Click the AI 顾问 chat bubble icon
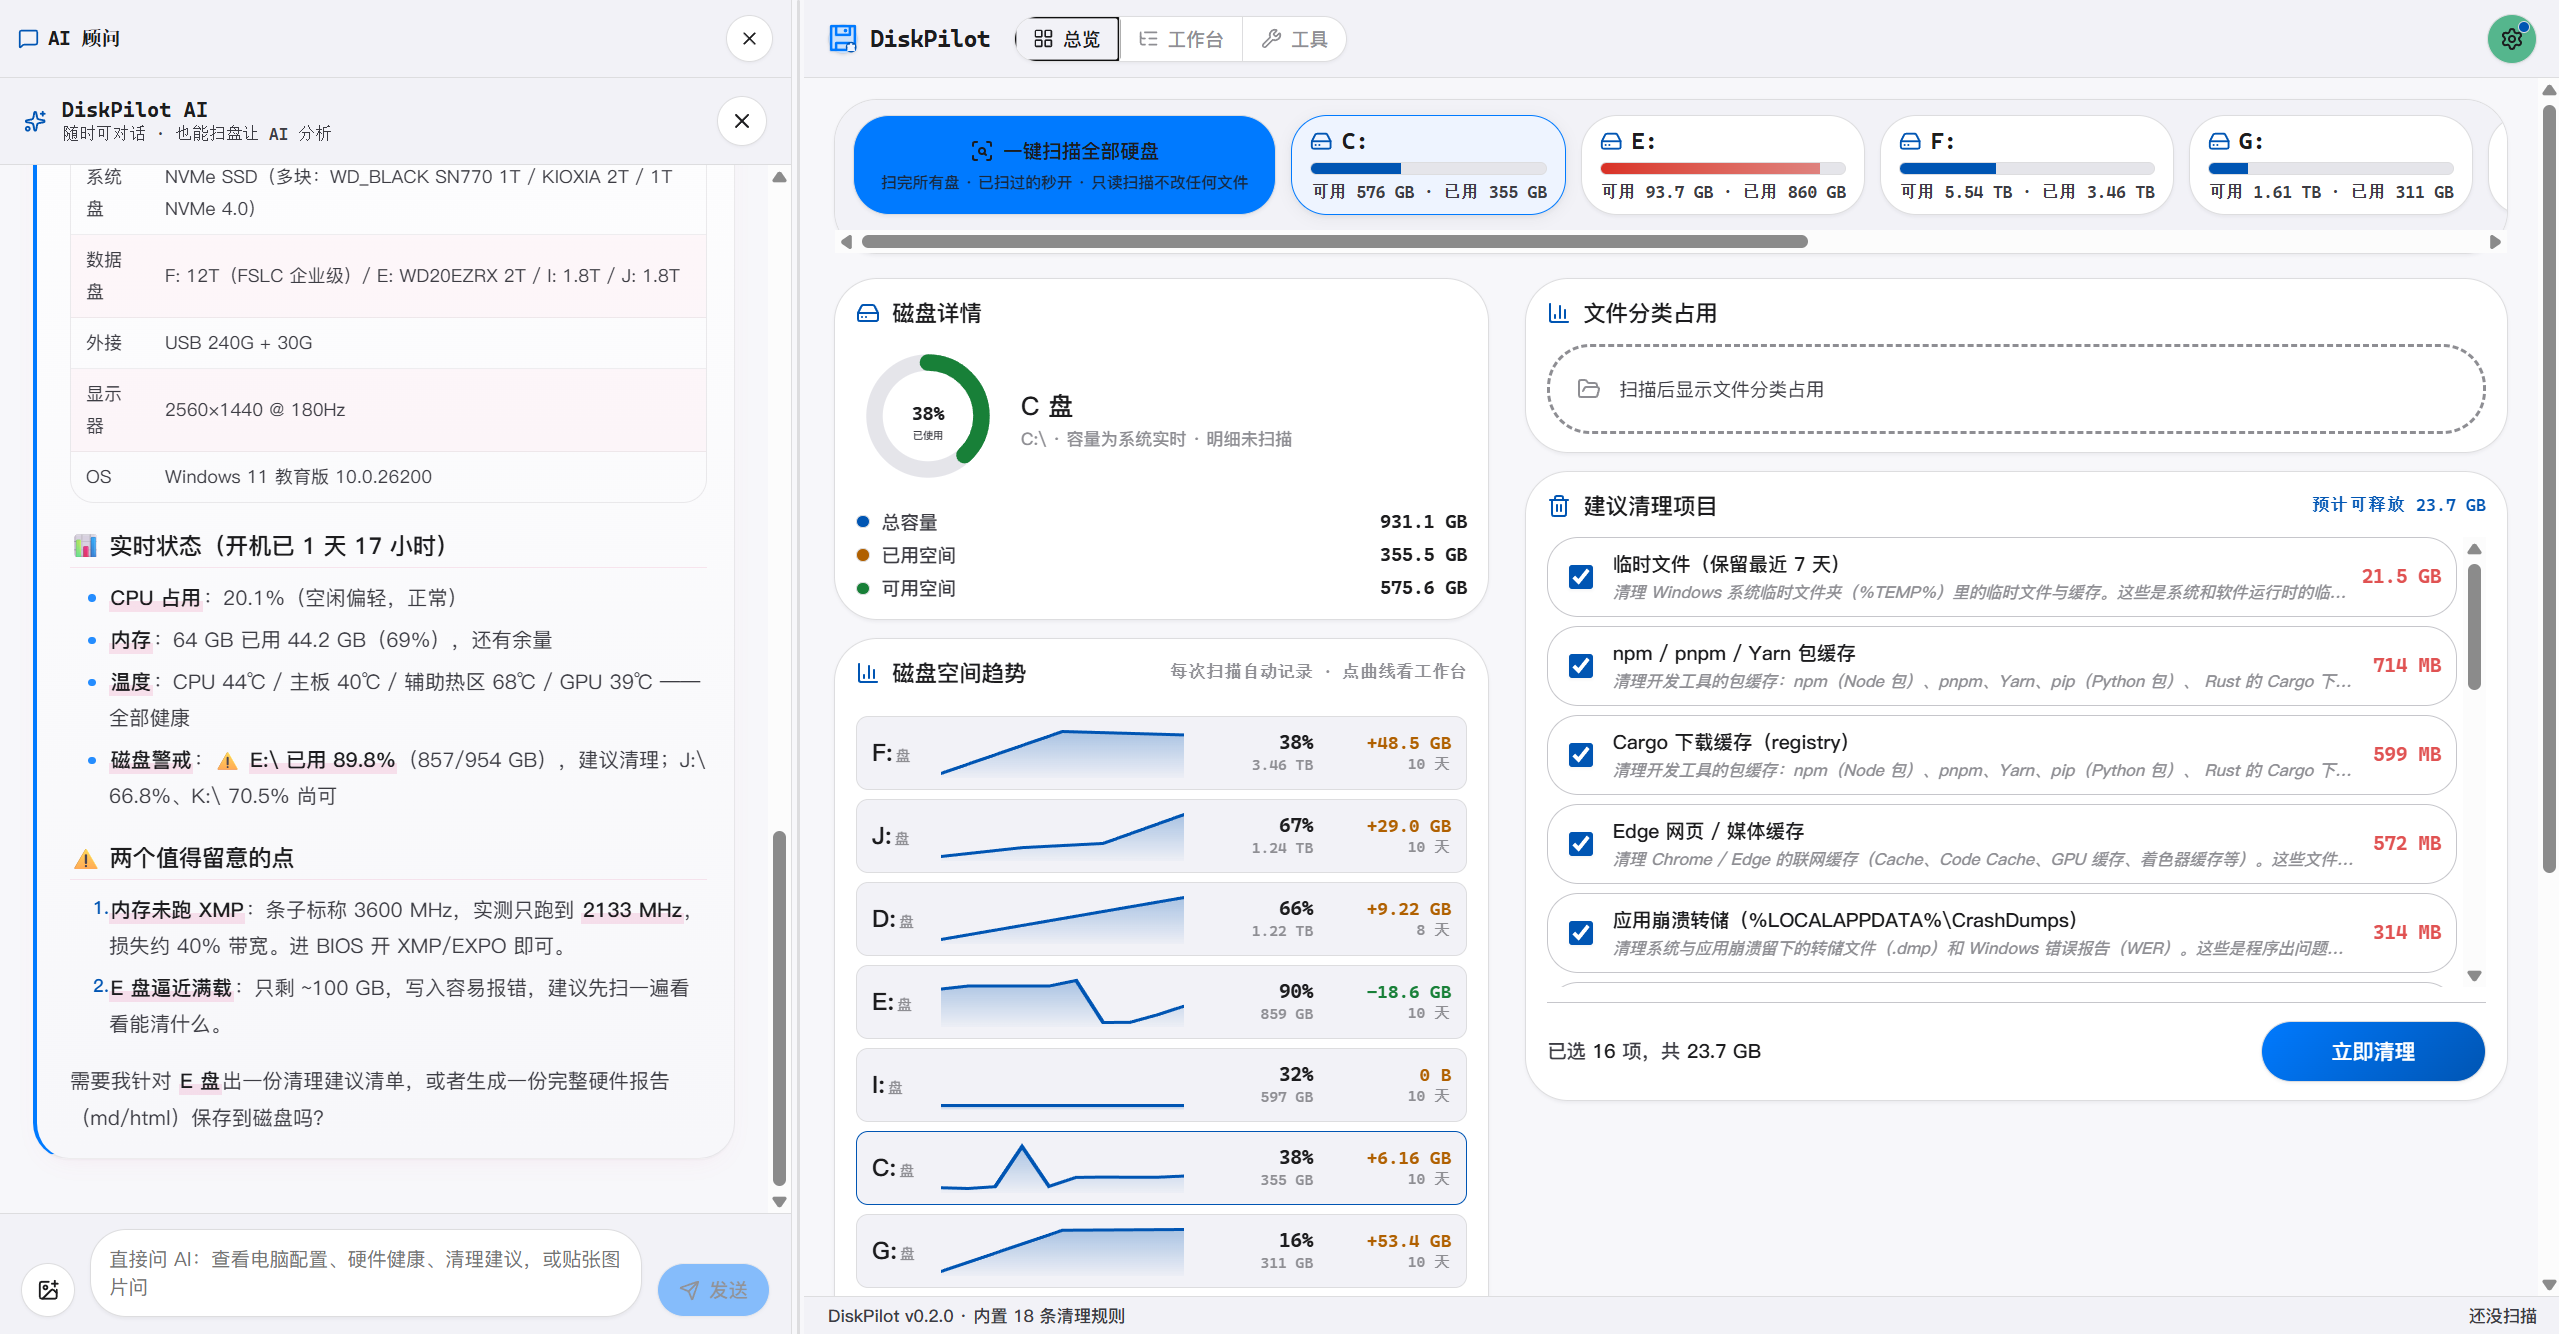 pos(29,38)
